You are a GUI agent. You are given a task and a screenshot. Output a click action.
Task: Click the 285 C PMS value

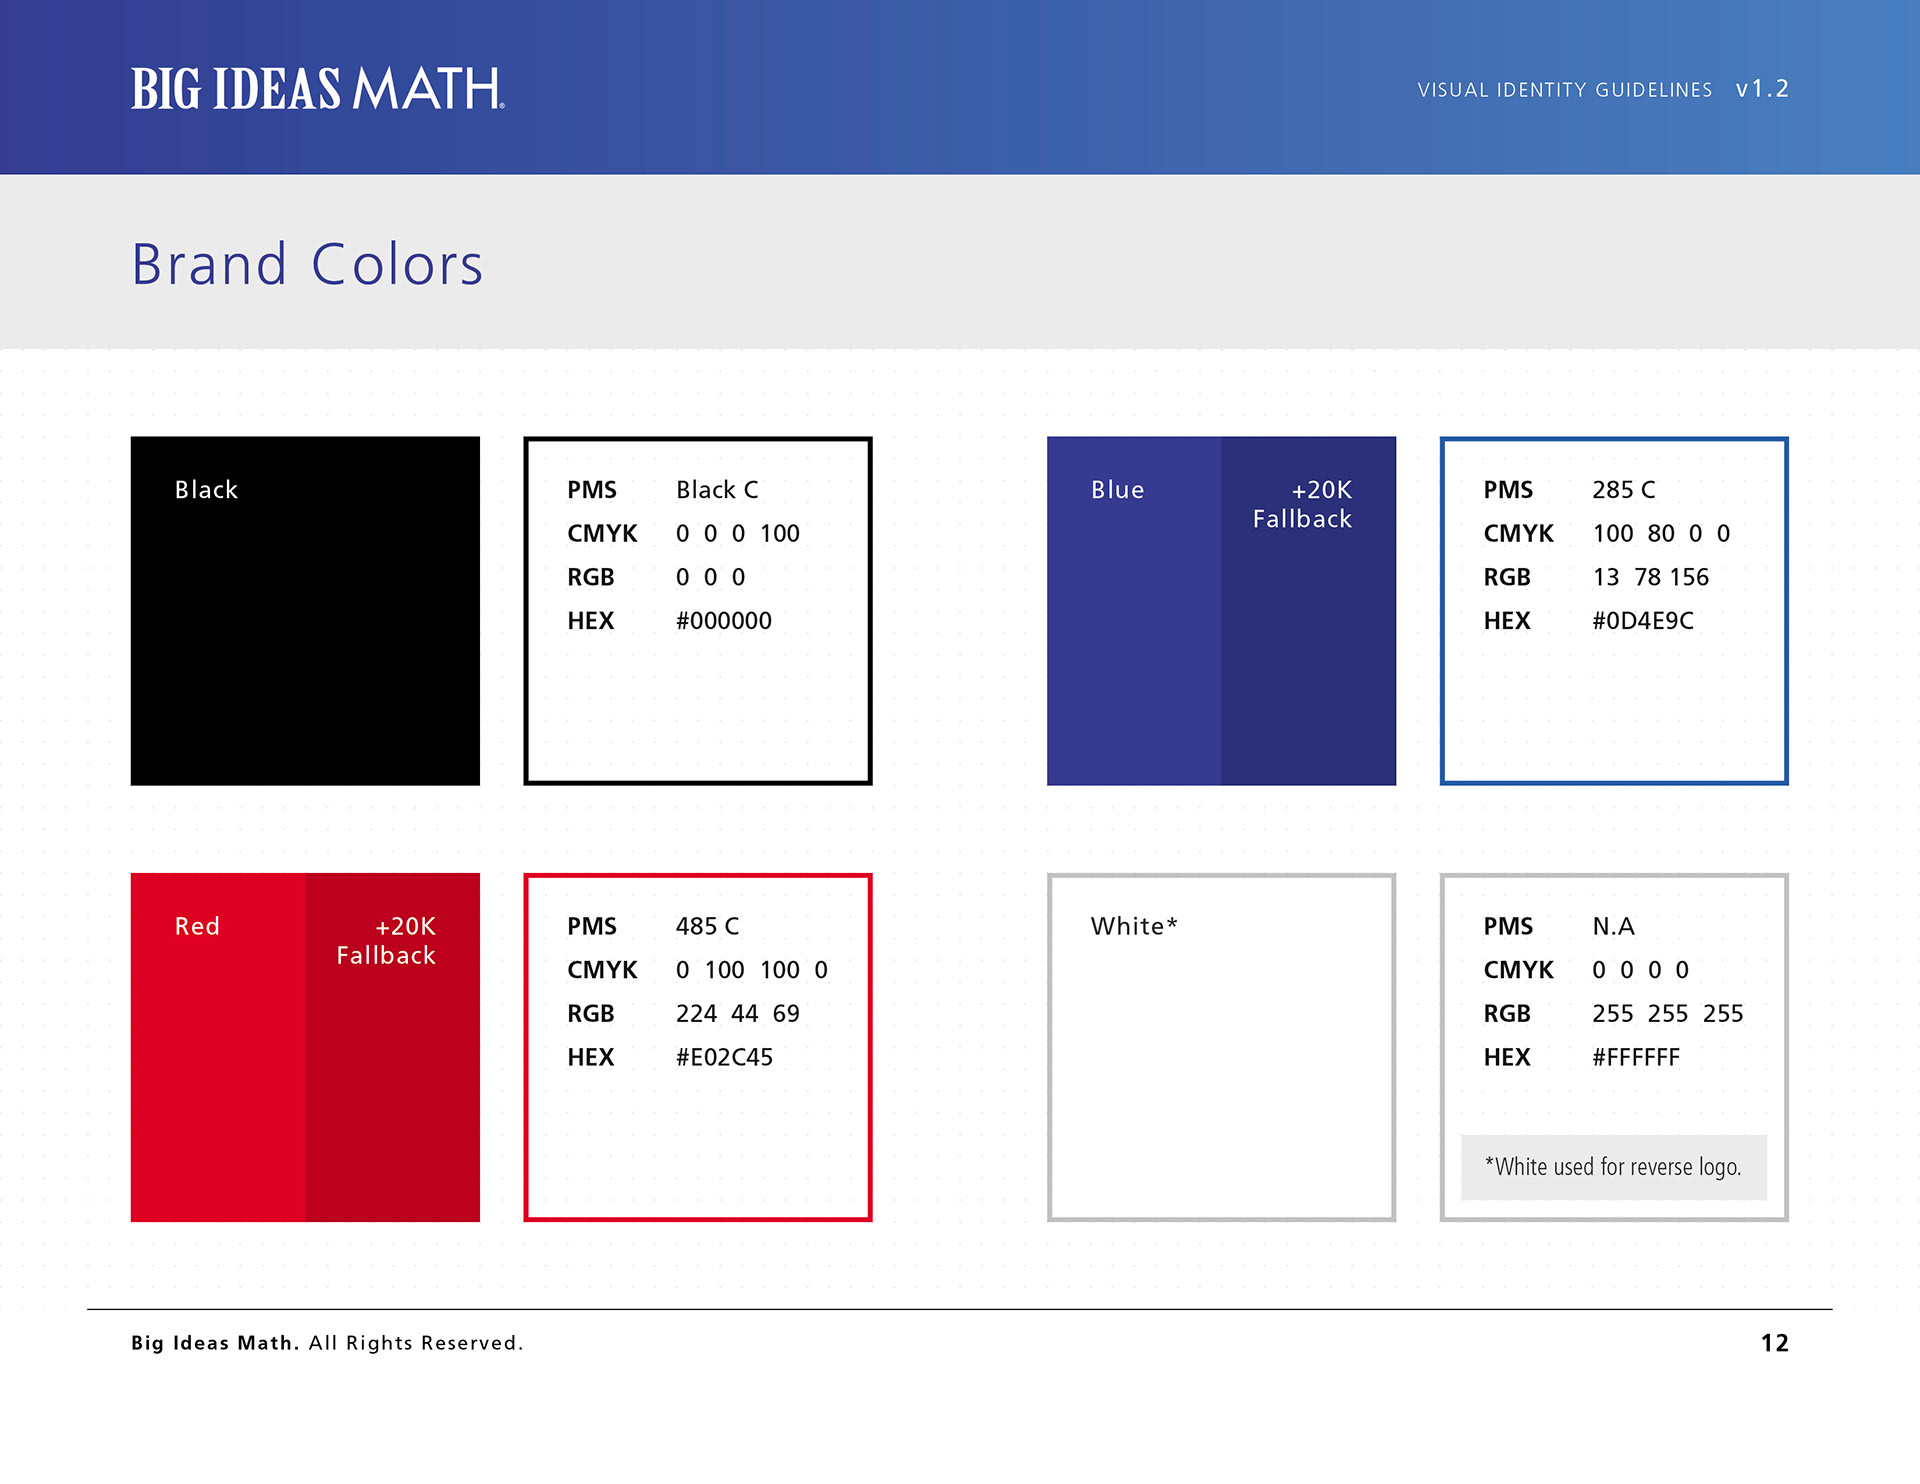(1623, 490)
